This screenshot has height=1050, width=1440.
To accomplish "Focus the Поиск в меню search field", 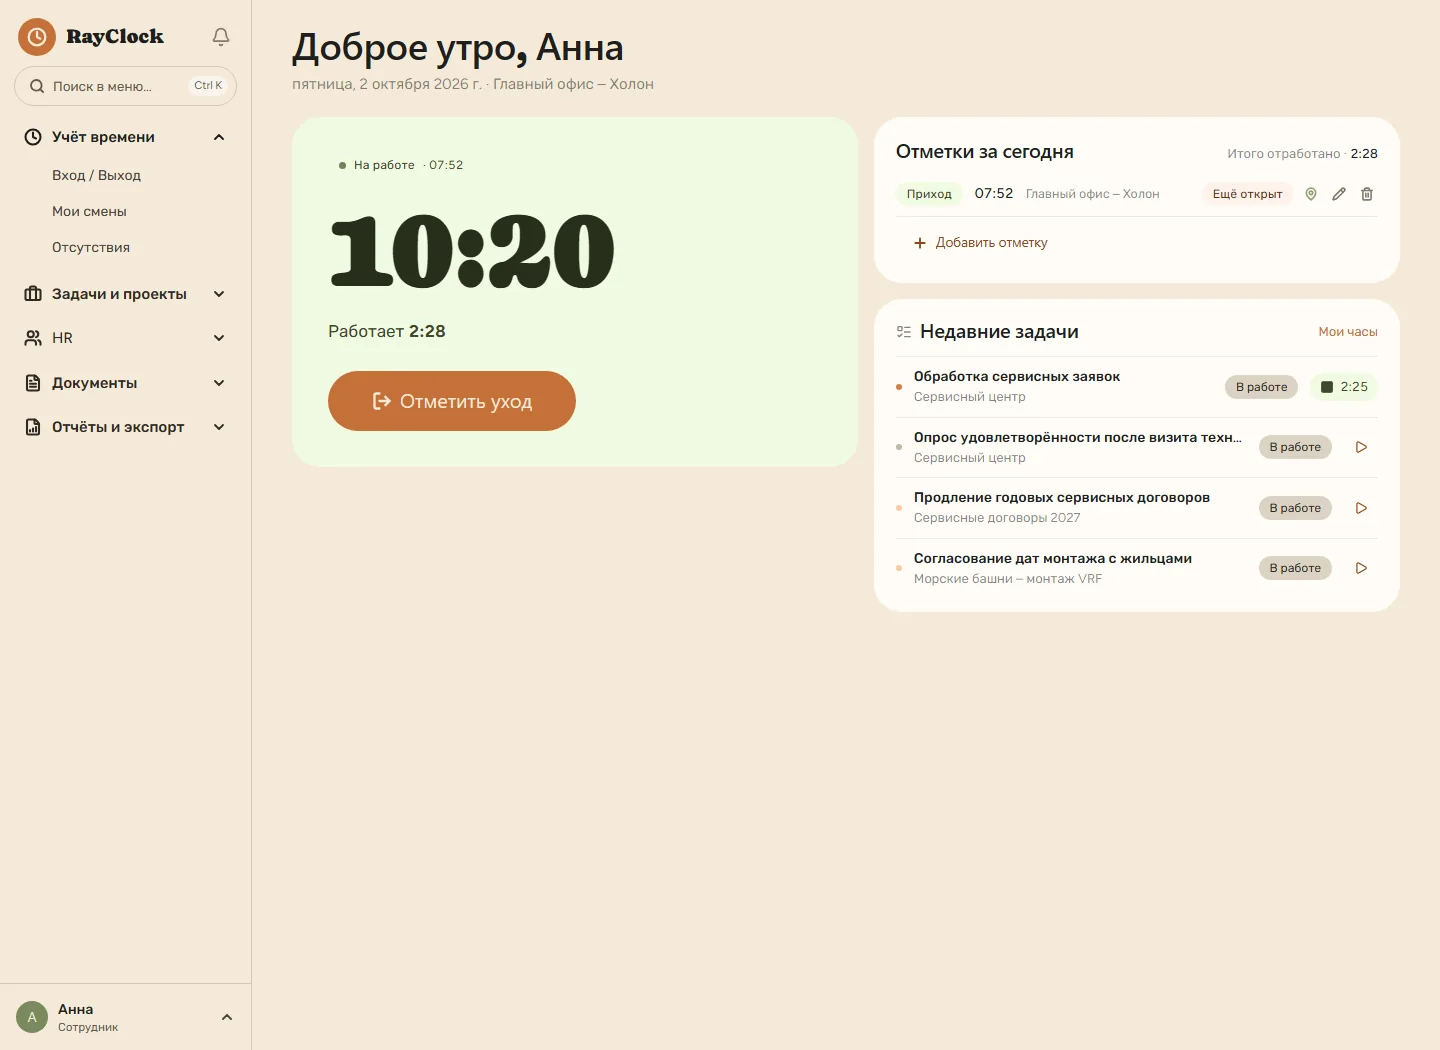I will (x=125, y=86).
